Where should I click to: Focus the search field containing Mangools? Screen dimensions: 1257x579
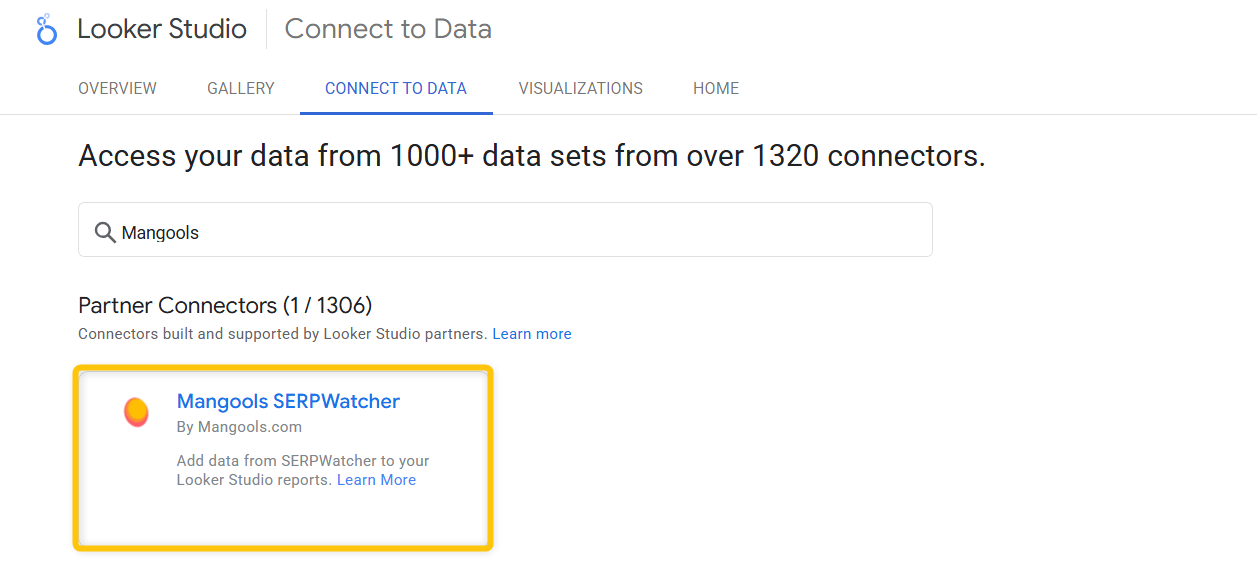pos(520,232)
